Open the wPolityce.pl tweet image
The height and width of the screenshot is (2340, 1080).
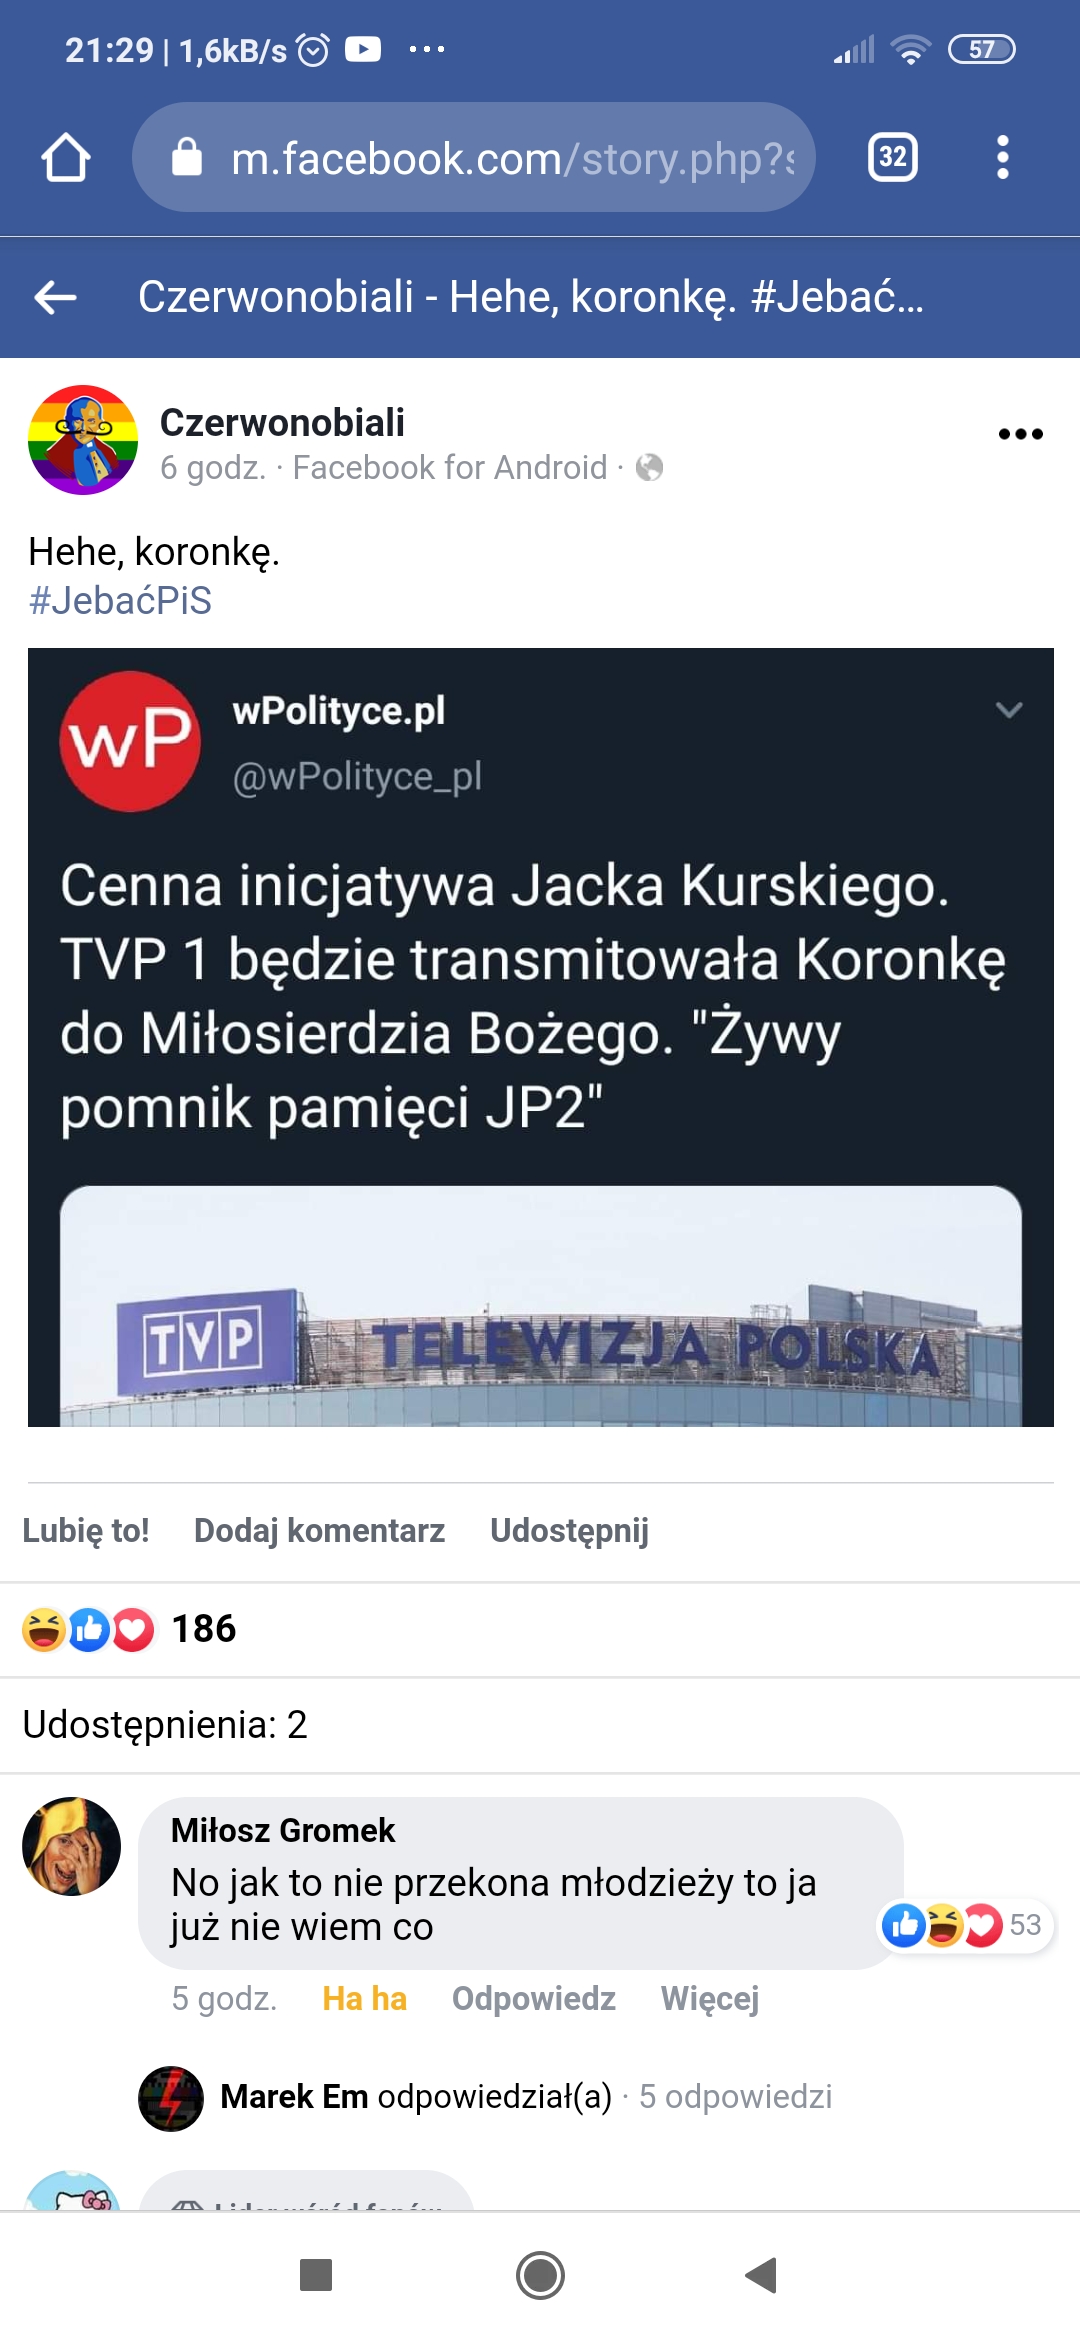pyautogui.click(x=541, y=1037)
